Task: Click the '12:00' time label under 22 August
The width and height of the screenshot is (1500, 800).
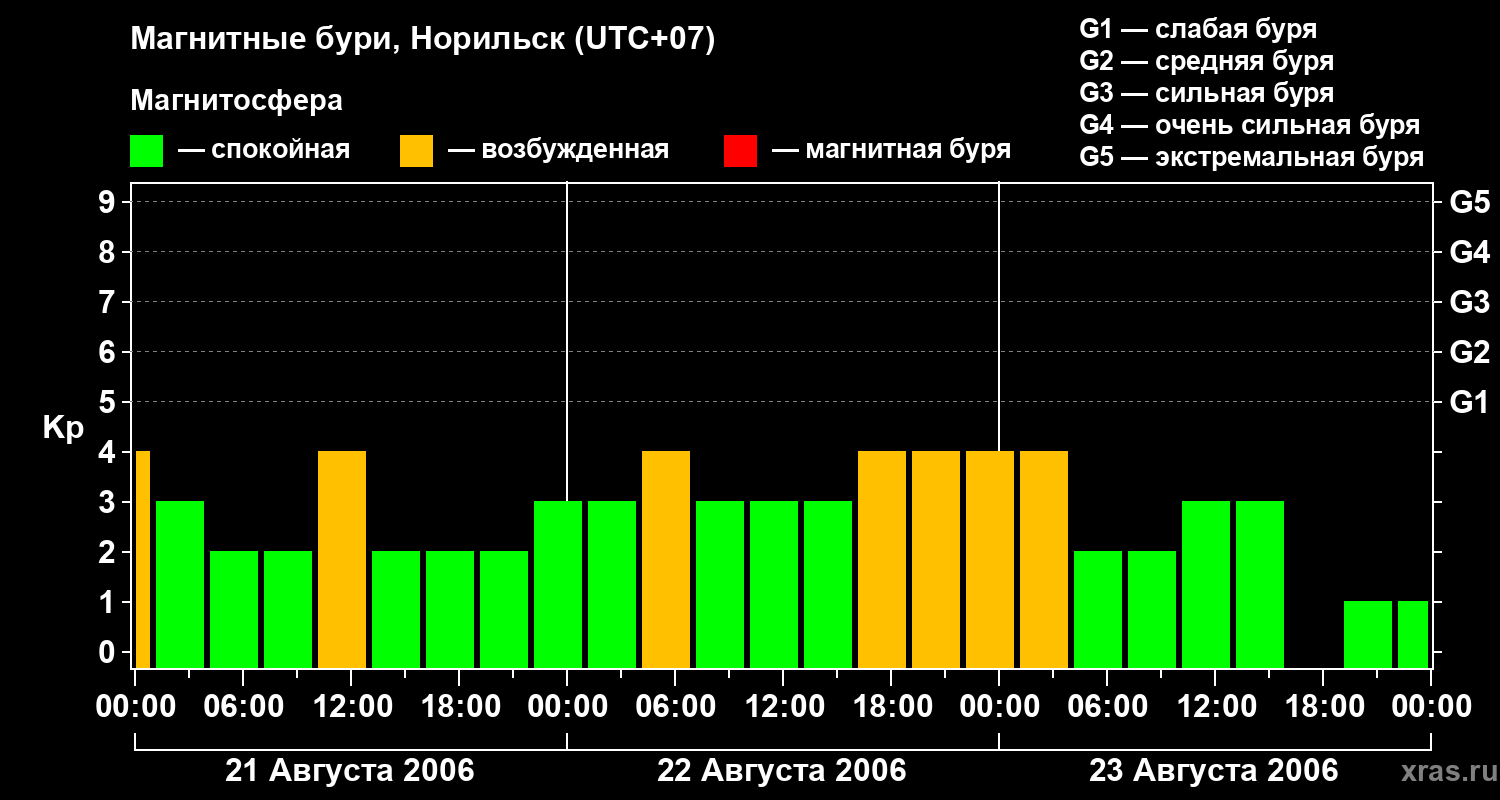Action: [x=783, y=707]
